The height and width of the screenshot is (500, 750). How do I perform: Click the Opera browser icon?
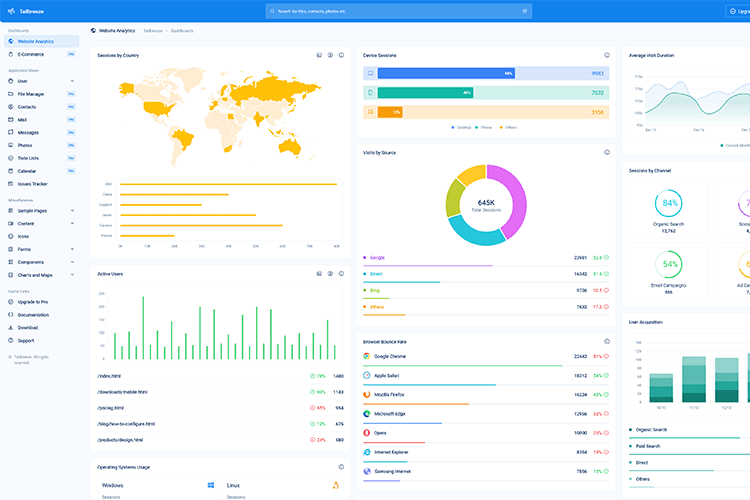[x=367, y=432]
